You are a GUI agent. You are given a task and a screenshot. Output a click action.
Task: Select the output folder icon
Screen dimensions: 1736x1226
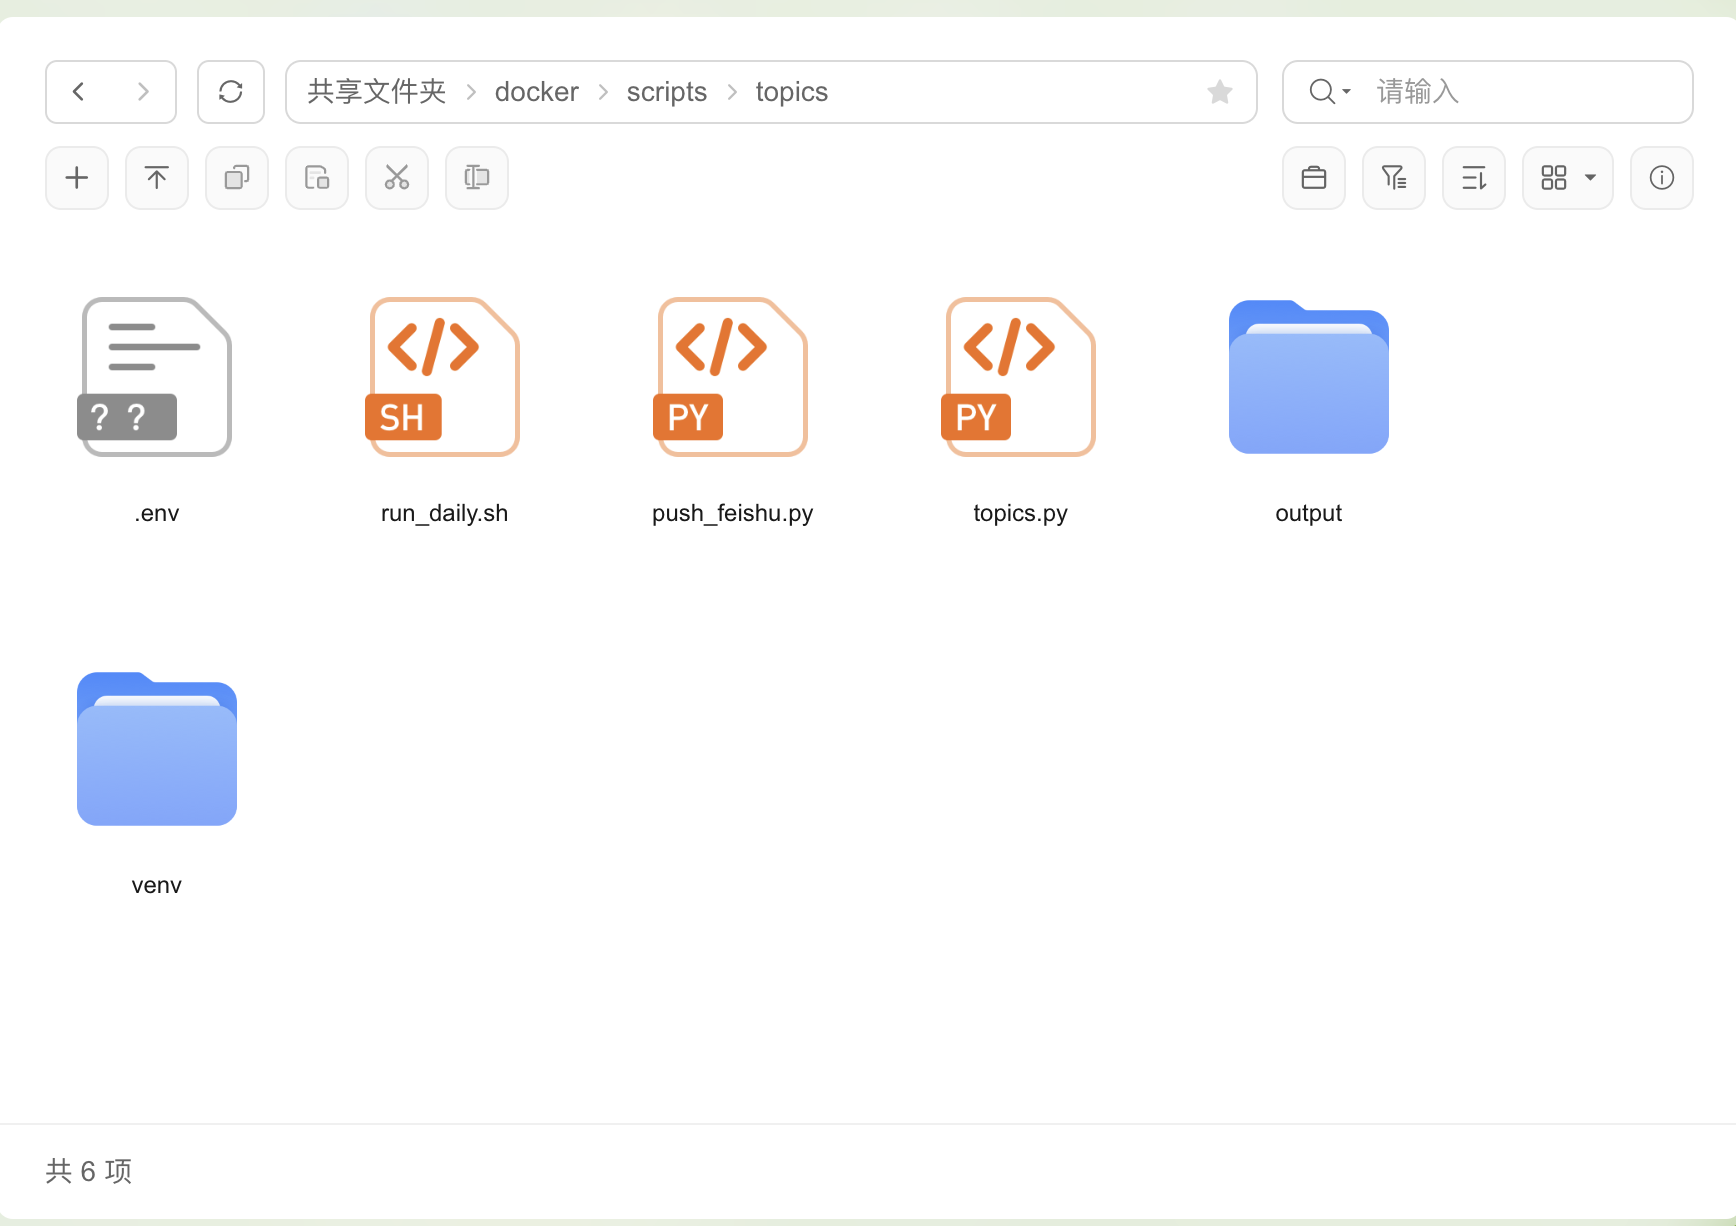1309,377
